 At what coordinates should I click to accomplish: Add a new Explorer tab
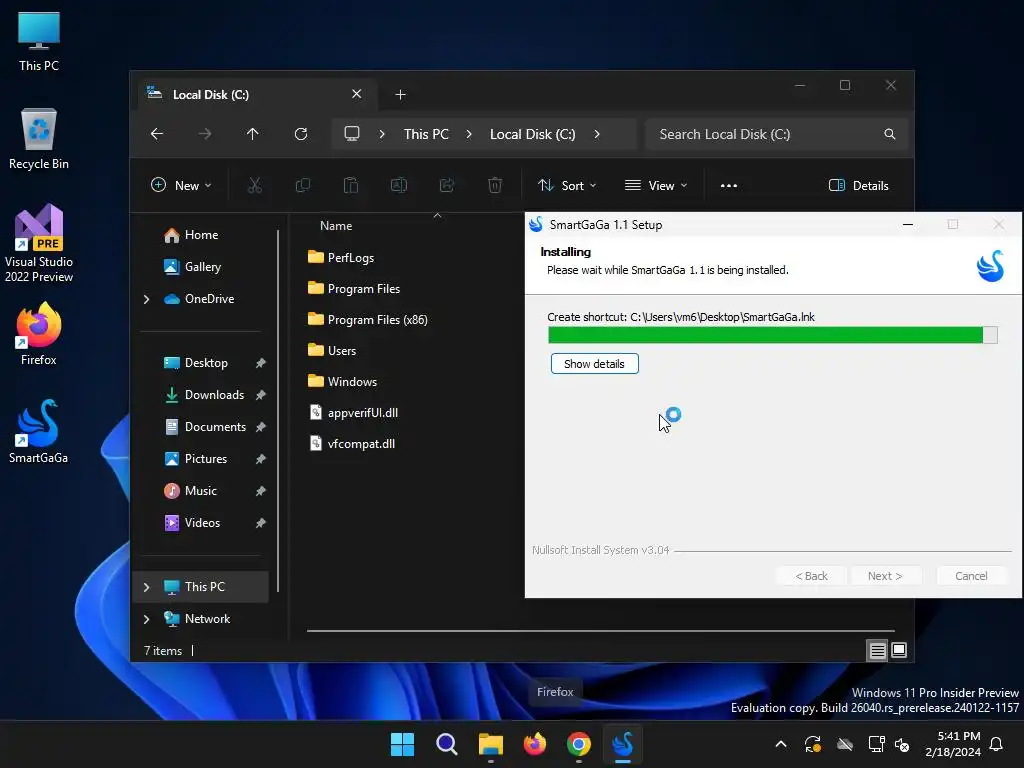click(x=400, y=95)
